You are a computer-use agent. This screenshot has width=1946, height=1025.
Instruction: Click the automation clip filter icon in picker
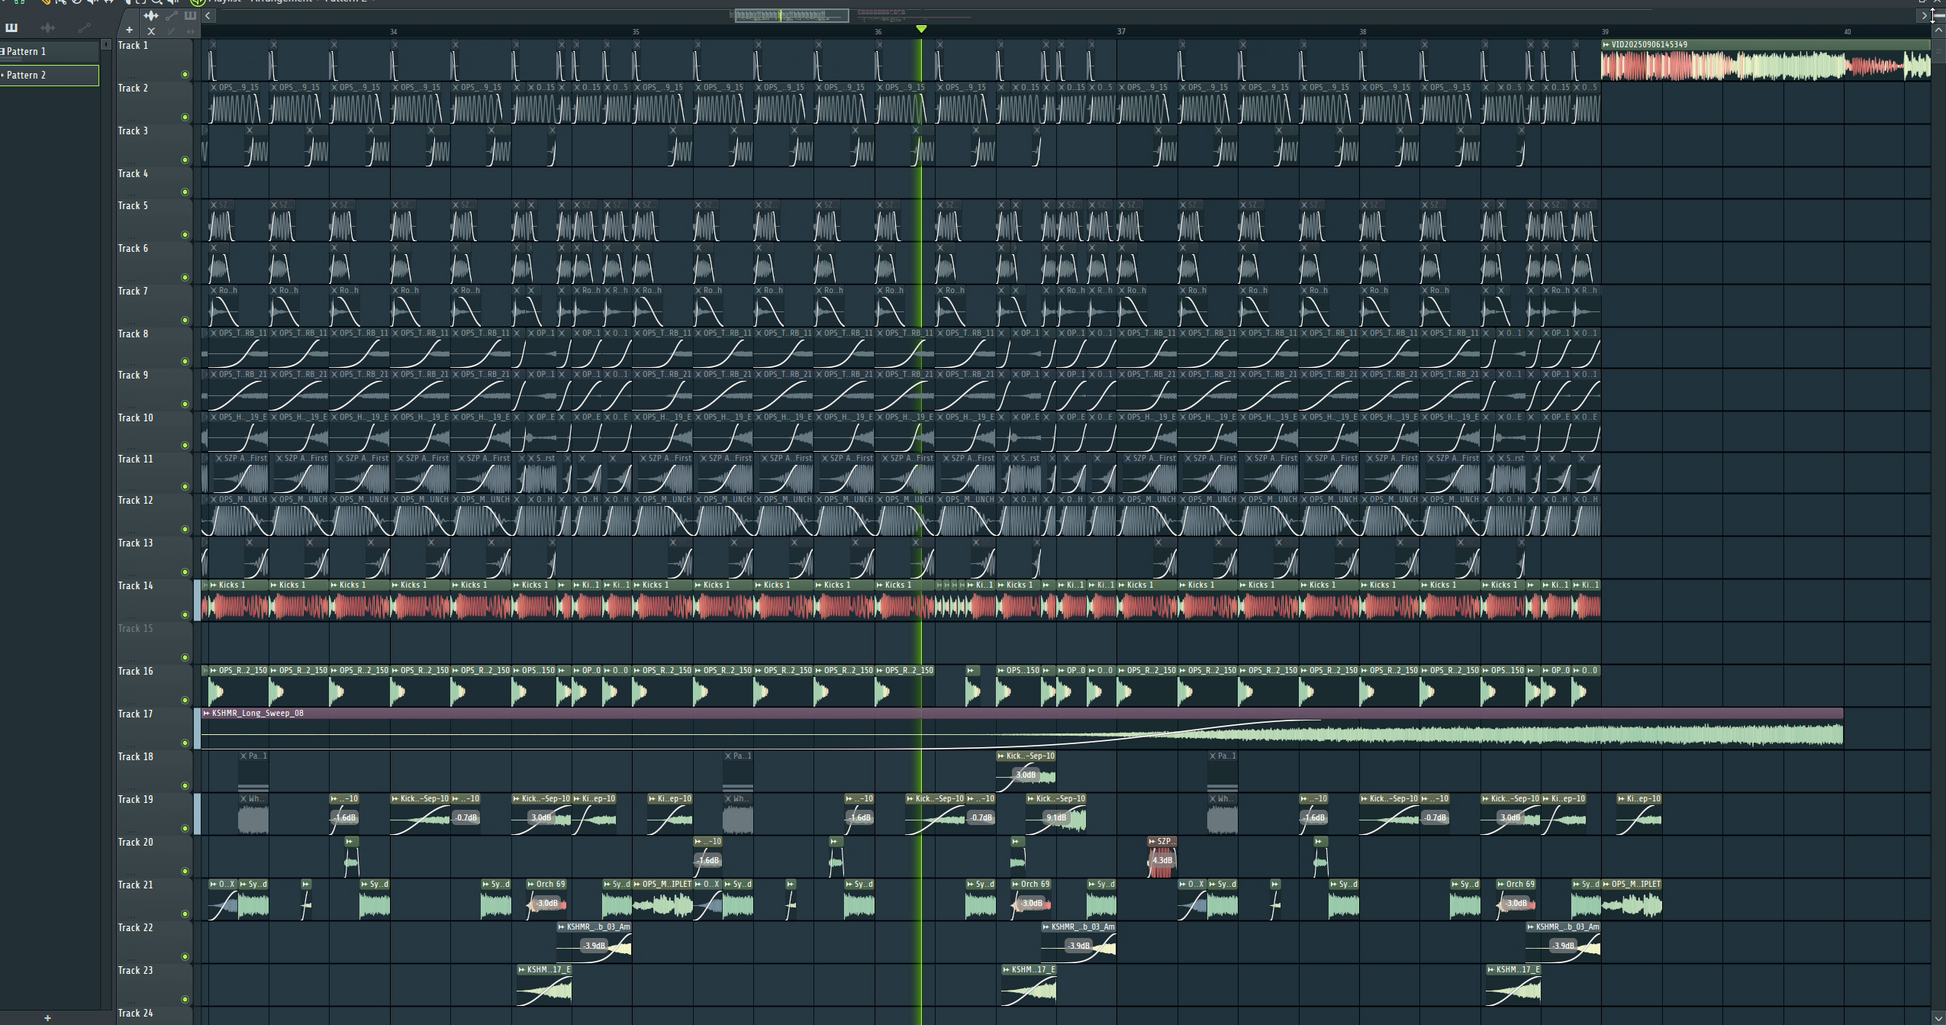tap(84, 28)
